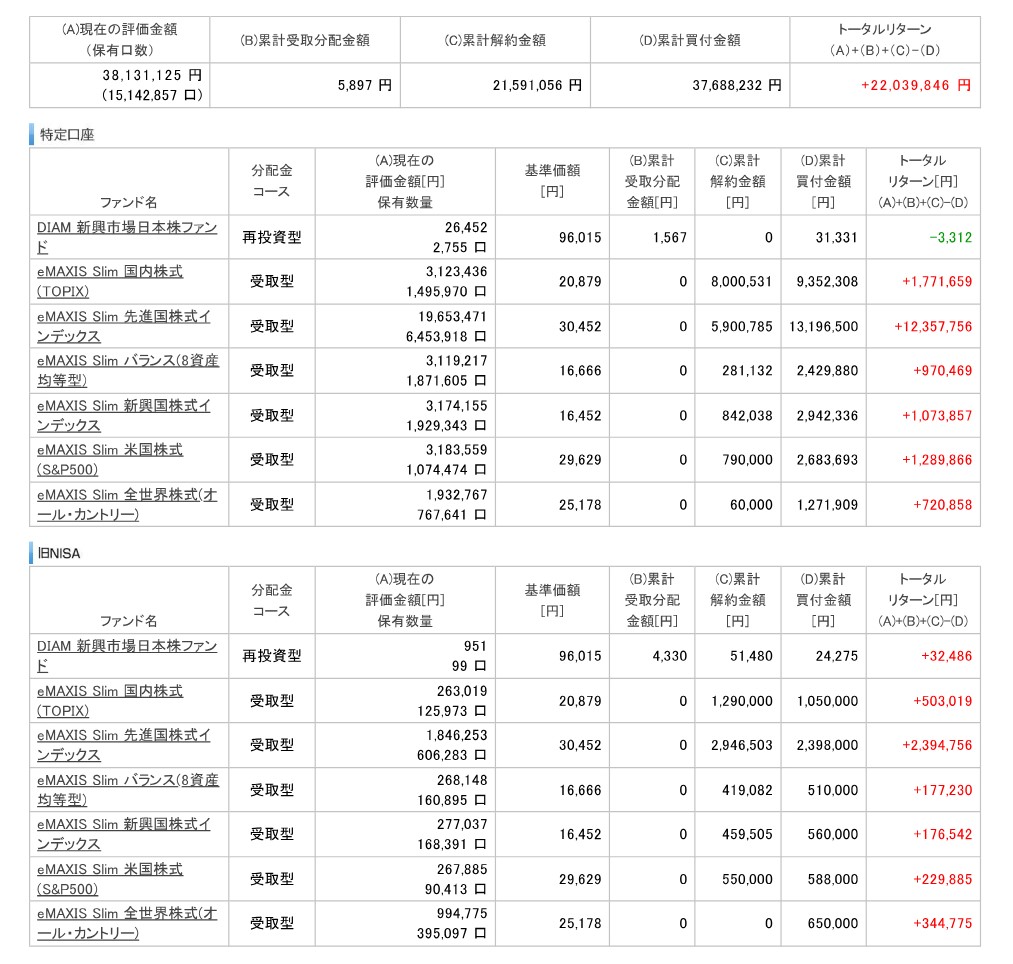The width and height of the screenshot is (1013, 964).
Task: Select redemption amount 51,480 in 旧NISA
Action: (751, 656)
